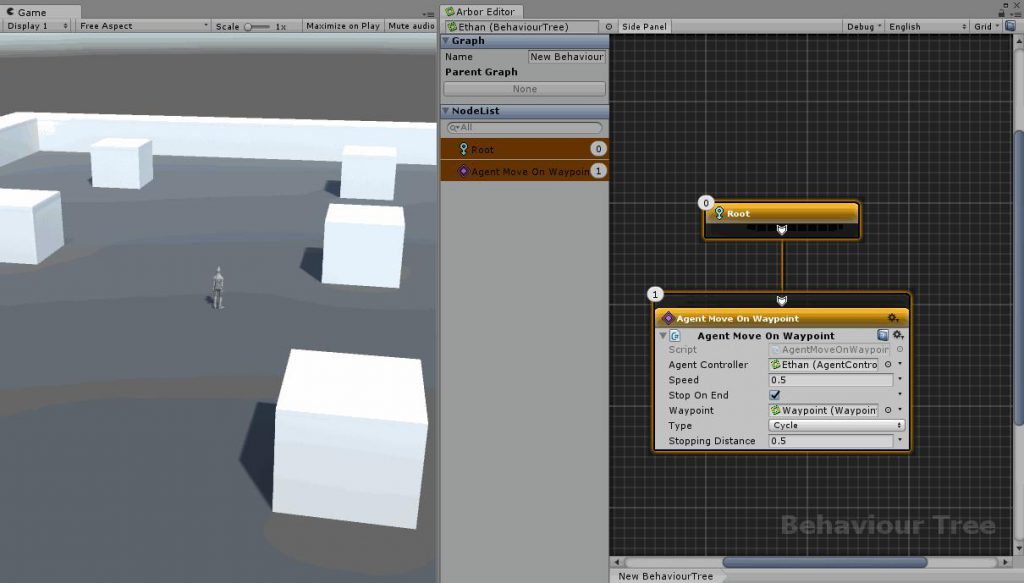Click the Arbor help icon beside Grid
Screen dimensions: 1024x583
coord(1009,26)
